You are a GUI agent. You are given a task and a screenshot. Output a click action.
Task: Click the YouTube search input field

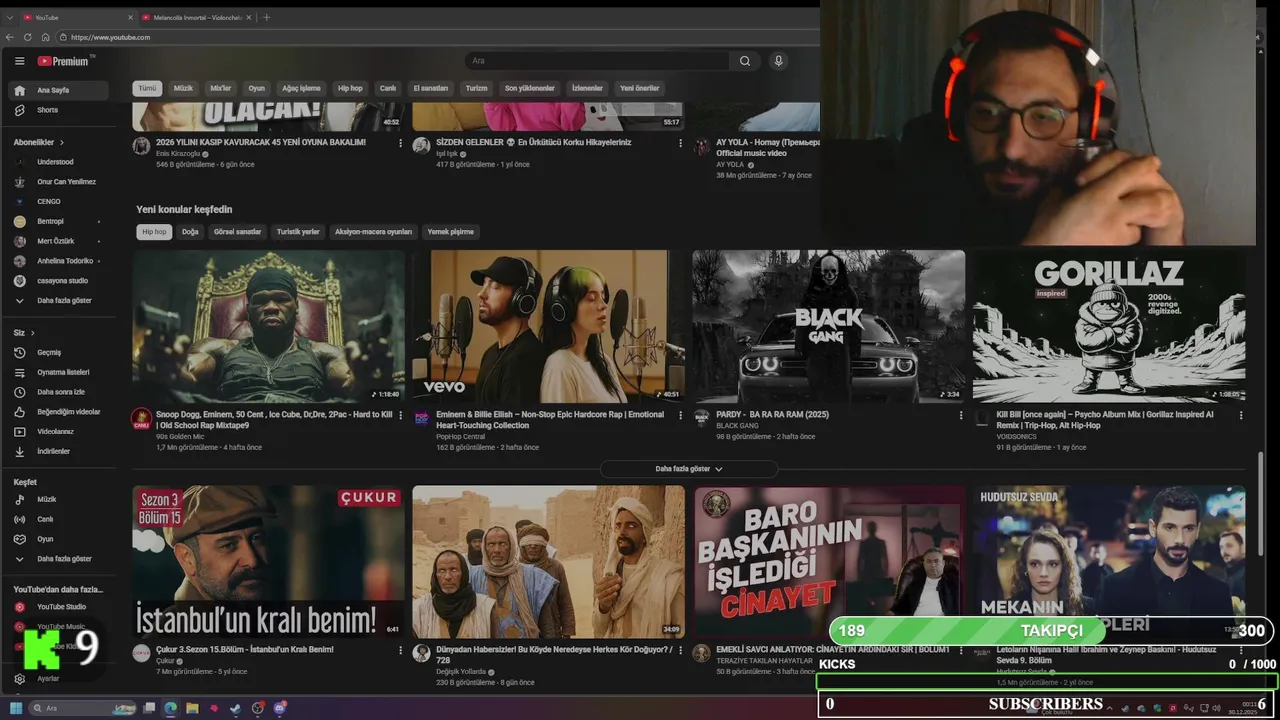(x=598, y=61)
